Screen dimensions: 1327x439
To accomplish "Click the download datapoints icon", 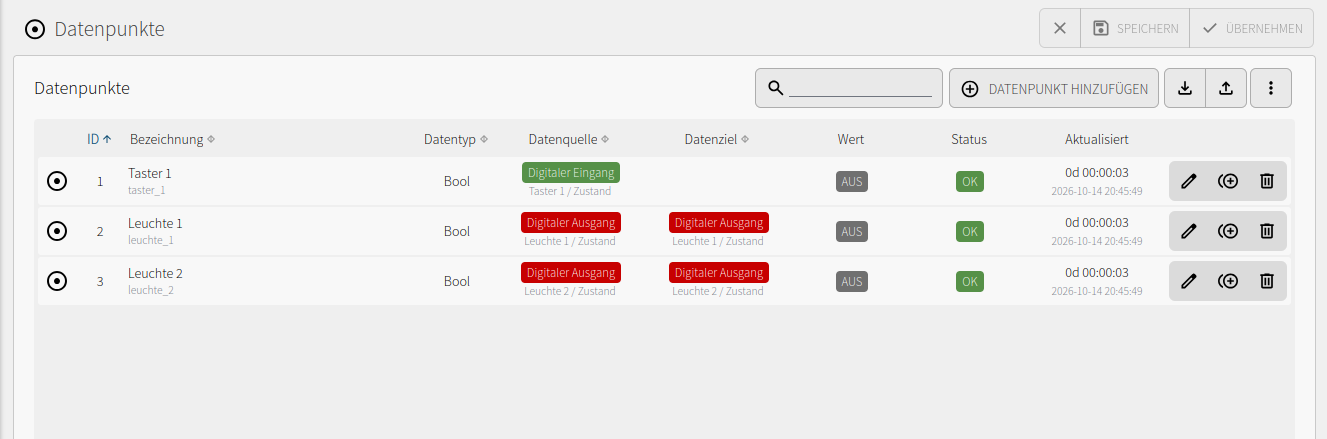I will tap(1185, 88).
